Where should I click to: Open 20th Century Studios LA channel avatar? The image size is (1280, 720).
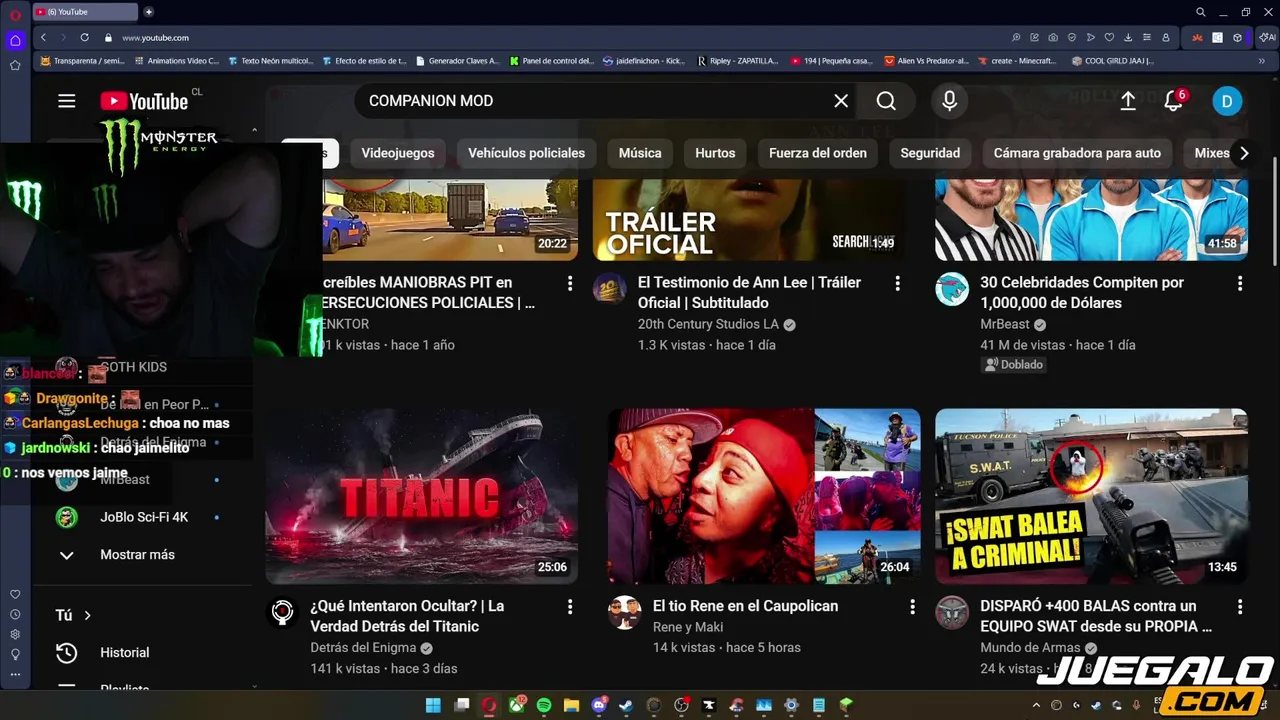coord(610,288)
